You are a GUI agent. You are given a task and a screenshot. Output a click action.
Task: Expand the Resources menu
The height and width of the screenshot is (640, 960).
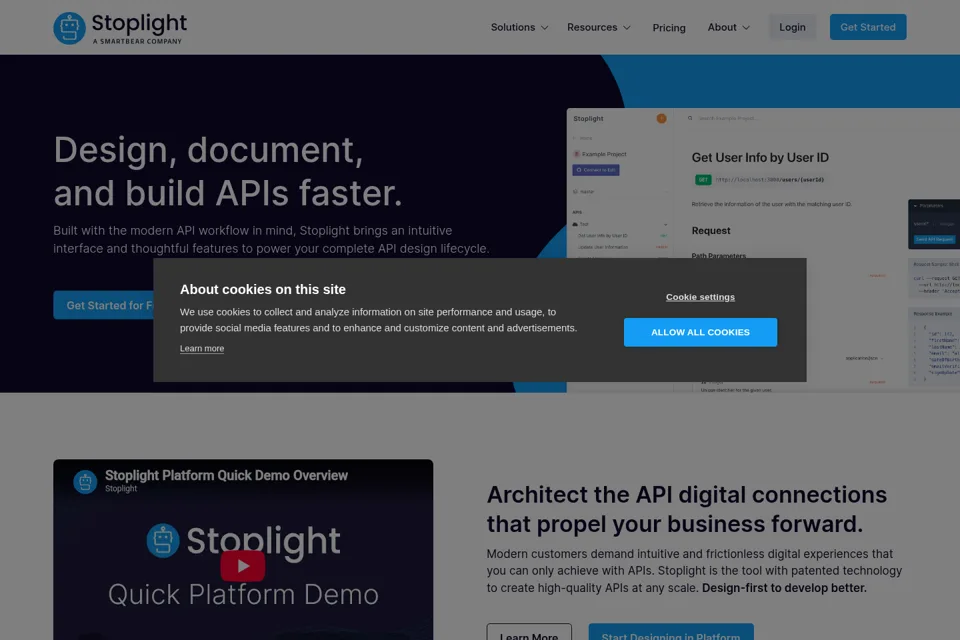tap(598, 28)
